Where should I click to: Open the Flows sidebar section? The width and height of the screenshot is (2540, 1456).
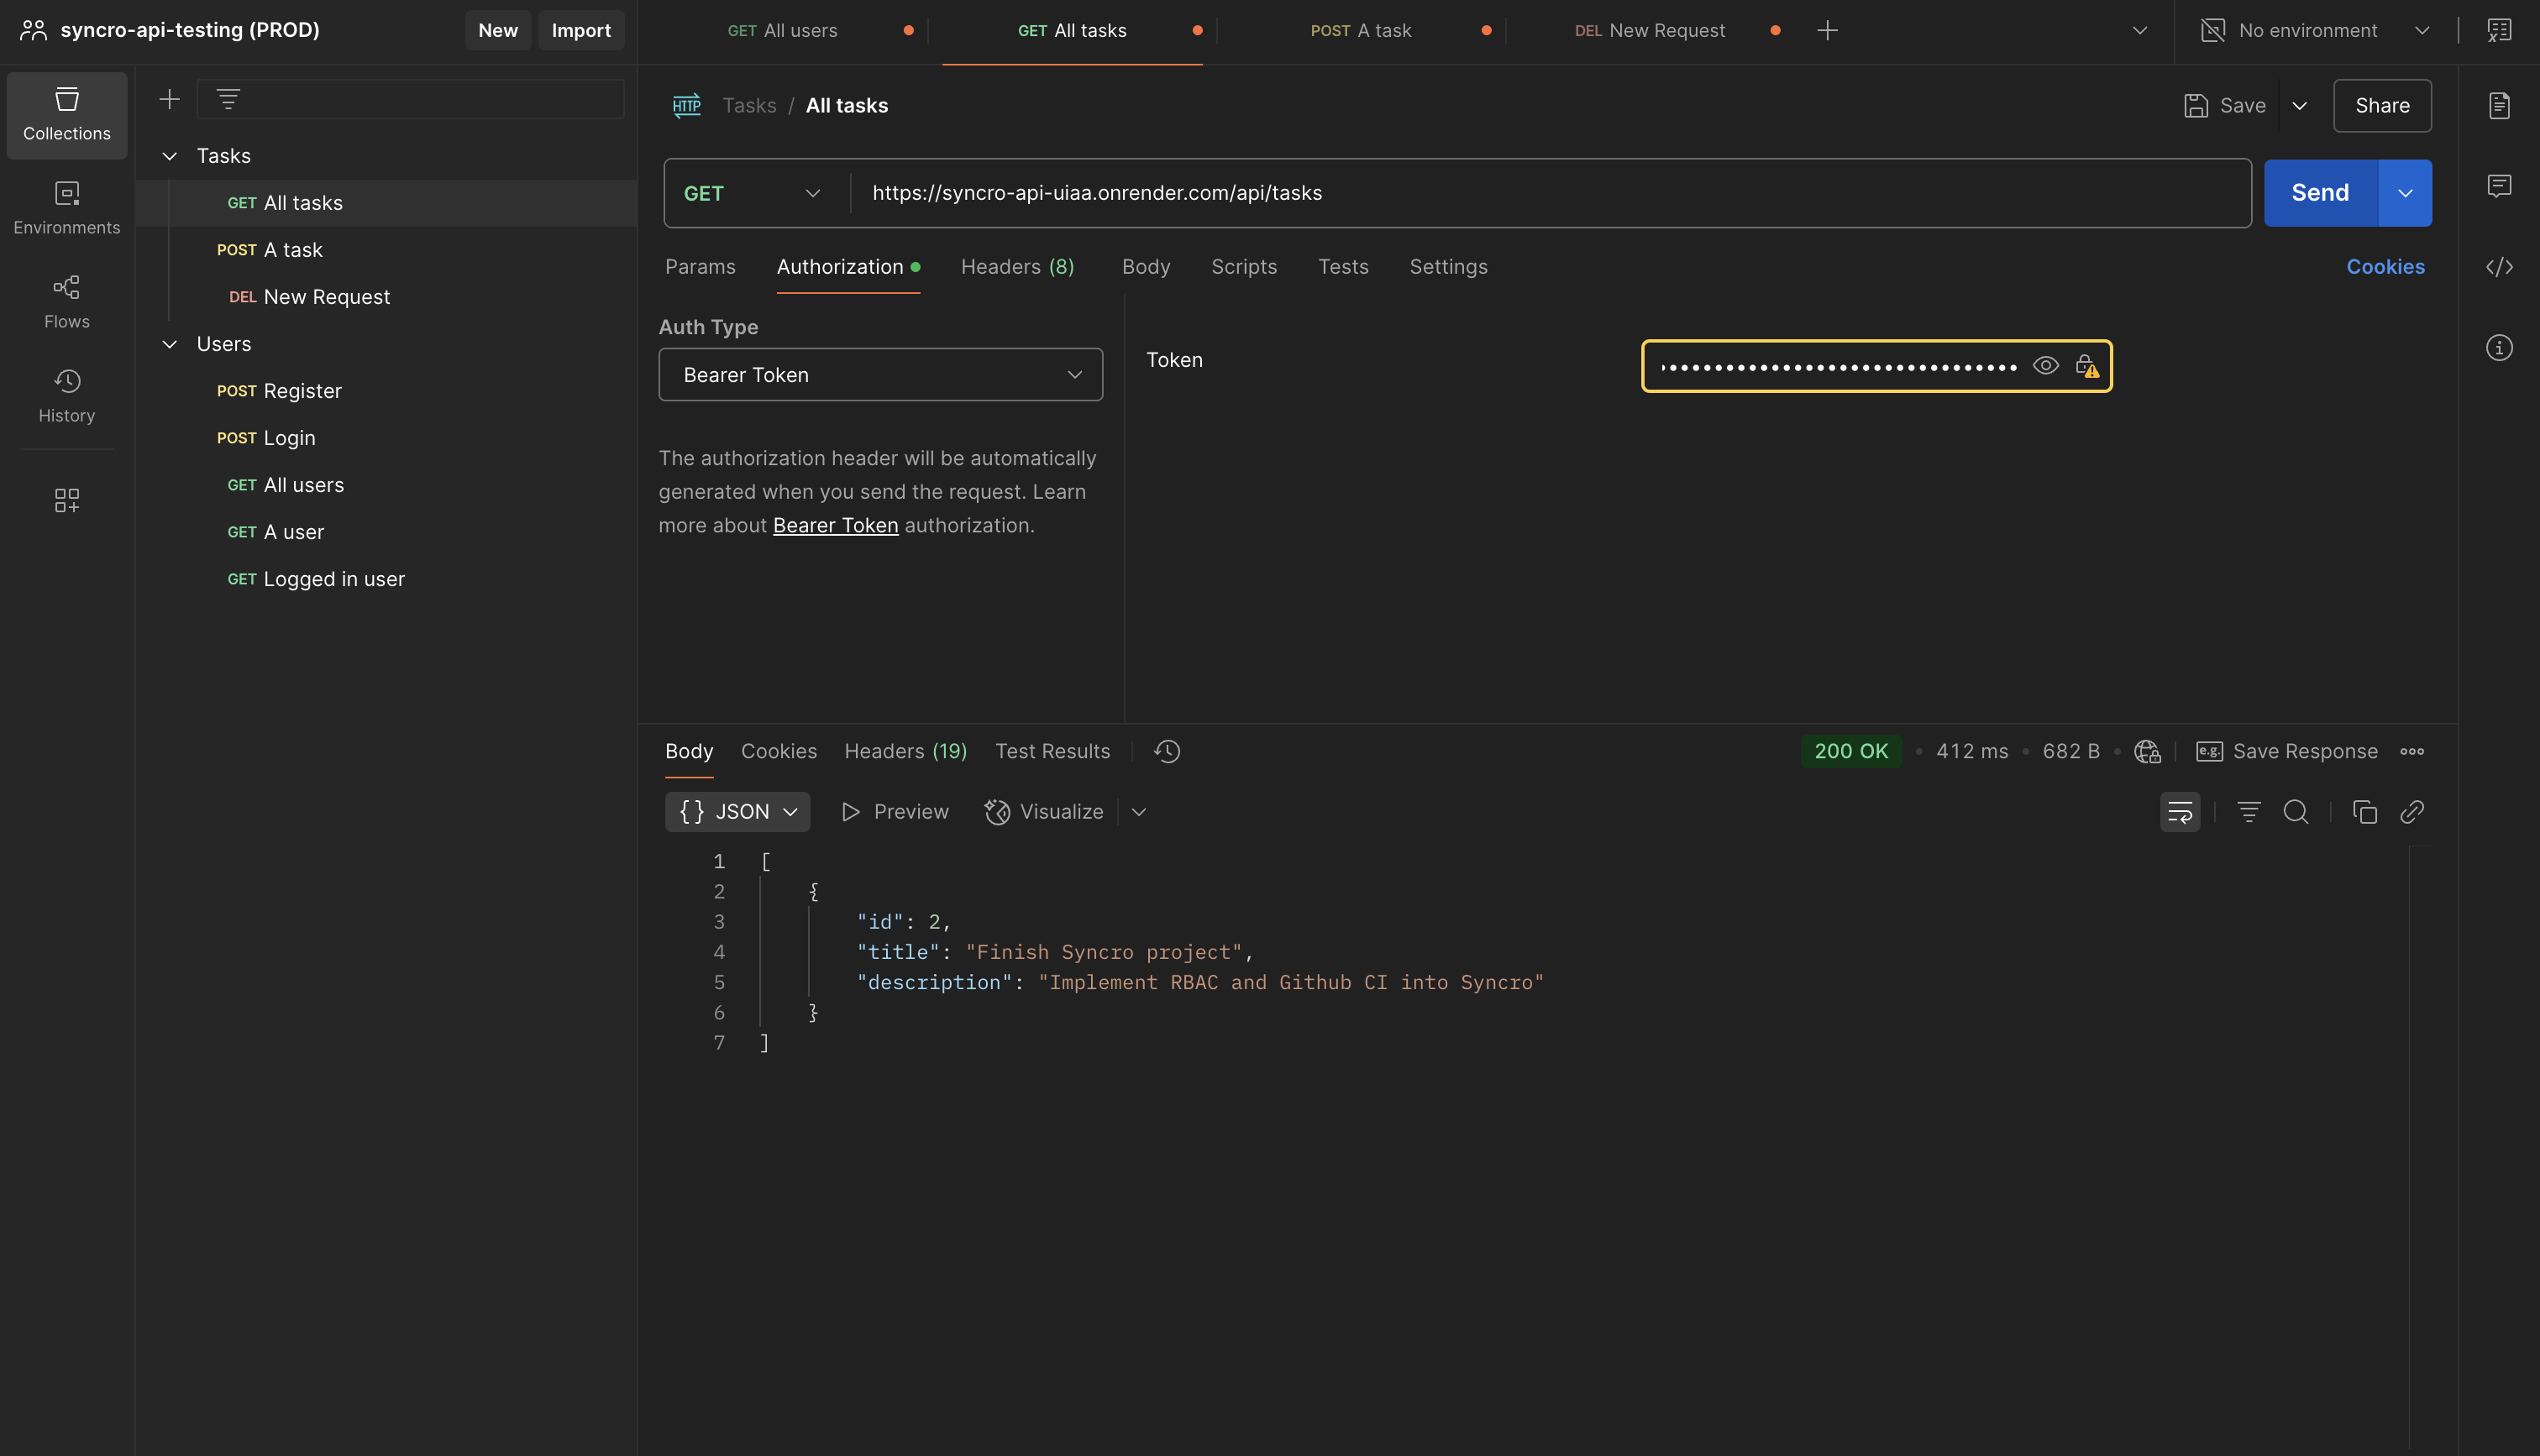click(67, 302)
